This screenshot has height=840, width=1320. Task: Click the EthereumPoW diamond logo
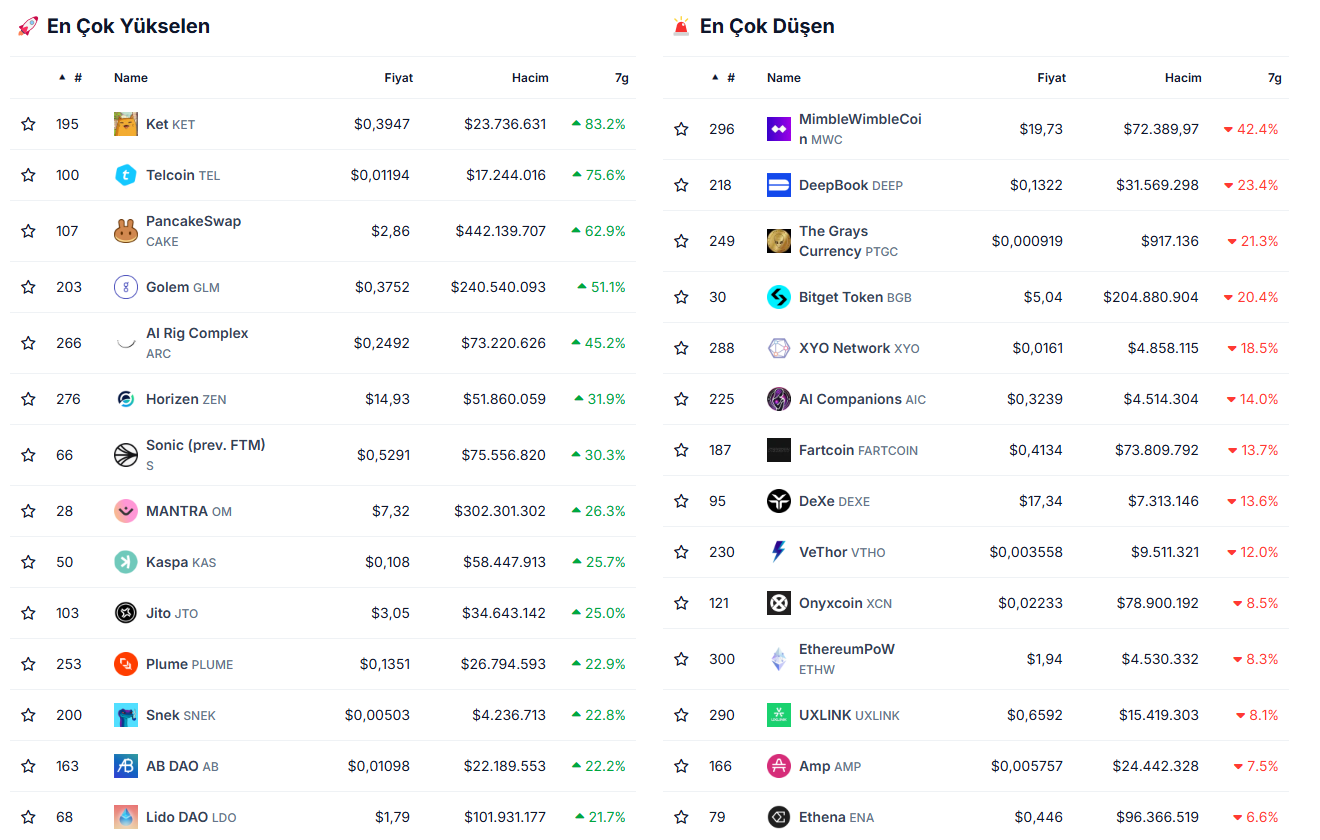(x=778, y=659)
